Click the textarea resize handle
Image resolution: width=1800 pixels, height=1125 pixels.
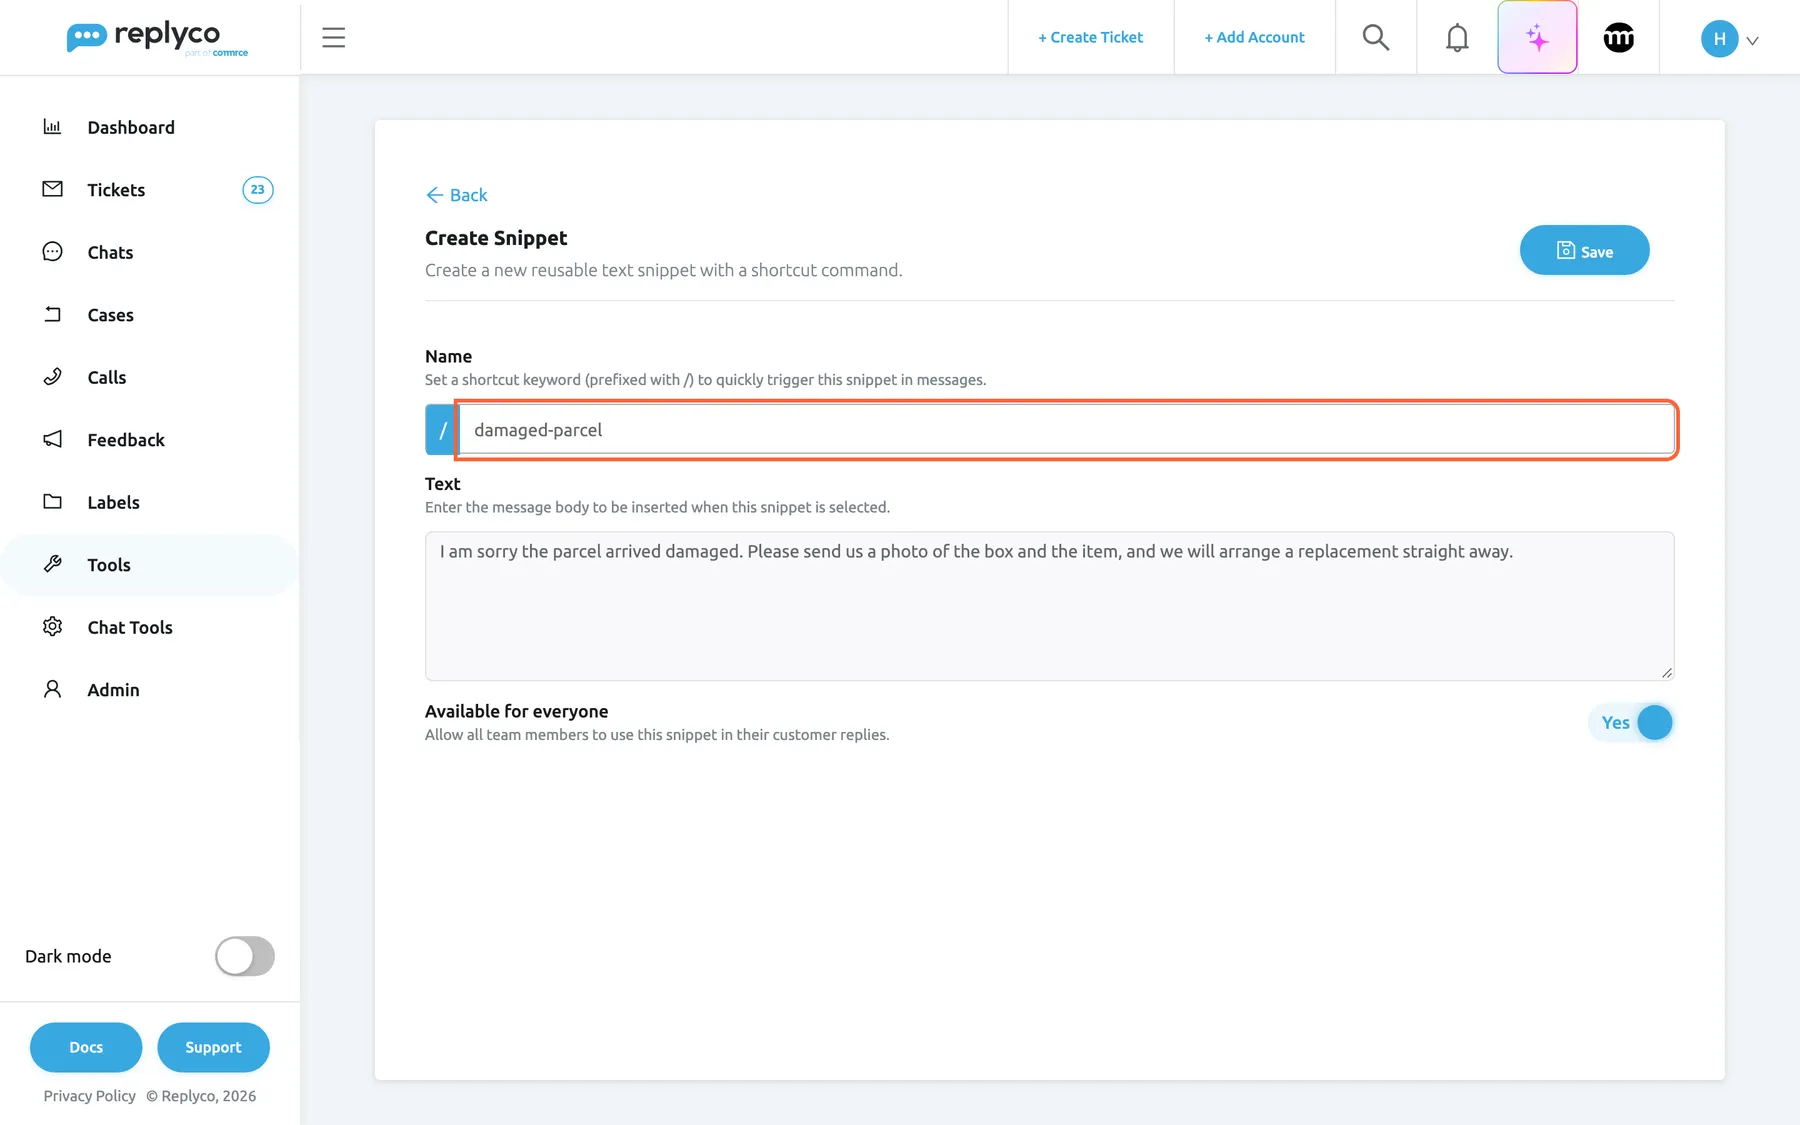(1666, 673)
